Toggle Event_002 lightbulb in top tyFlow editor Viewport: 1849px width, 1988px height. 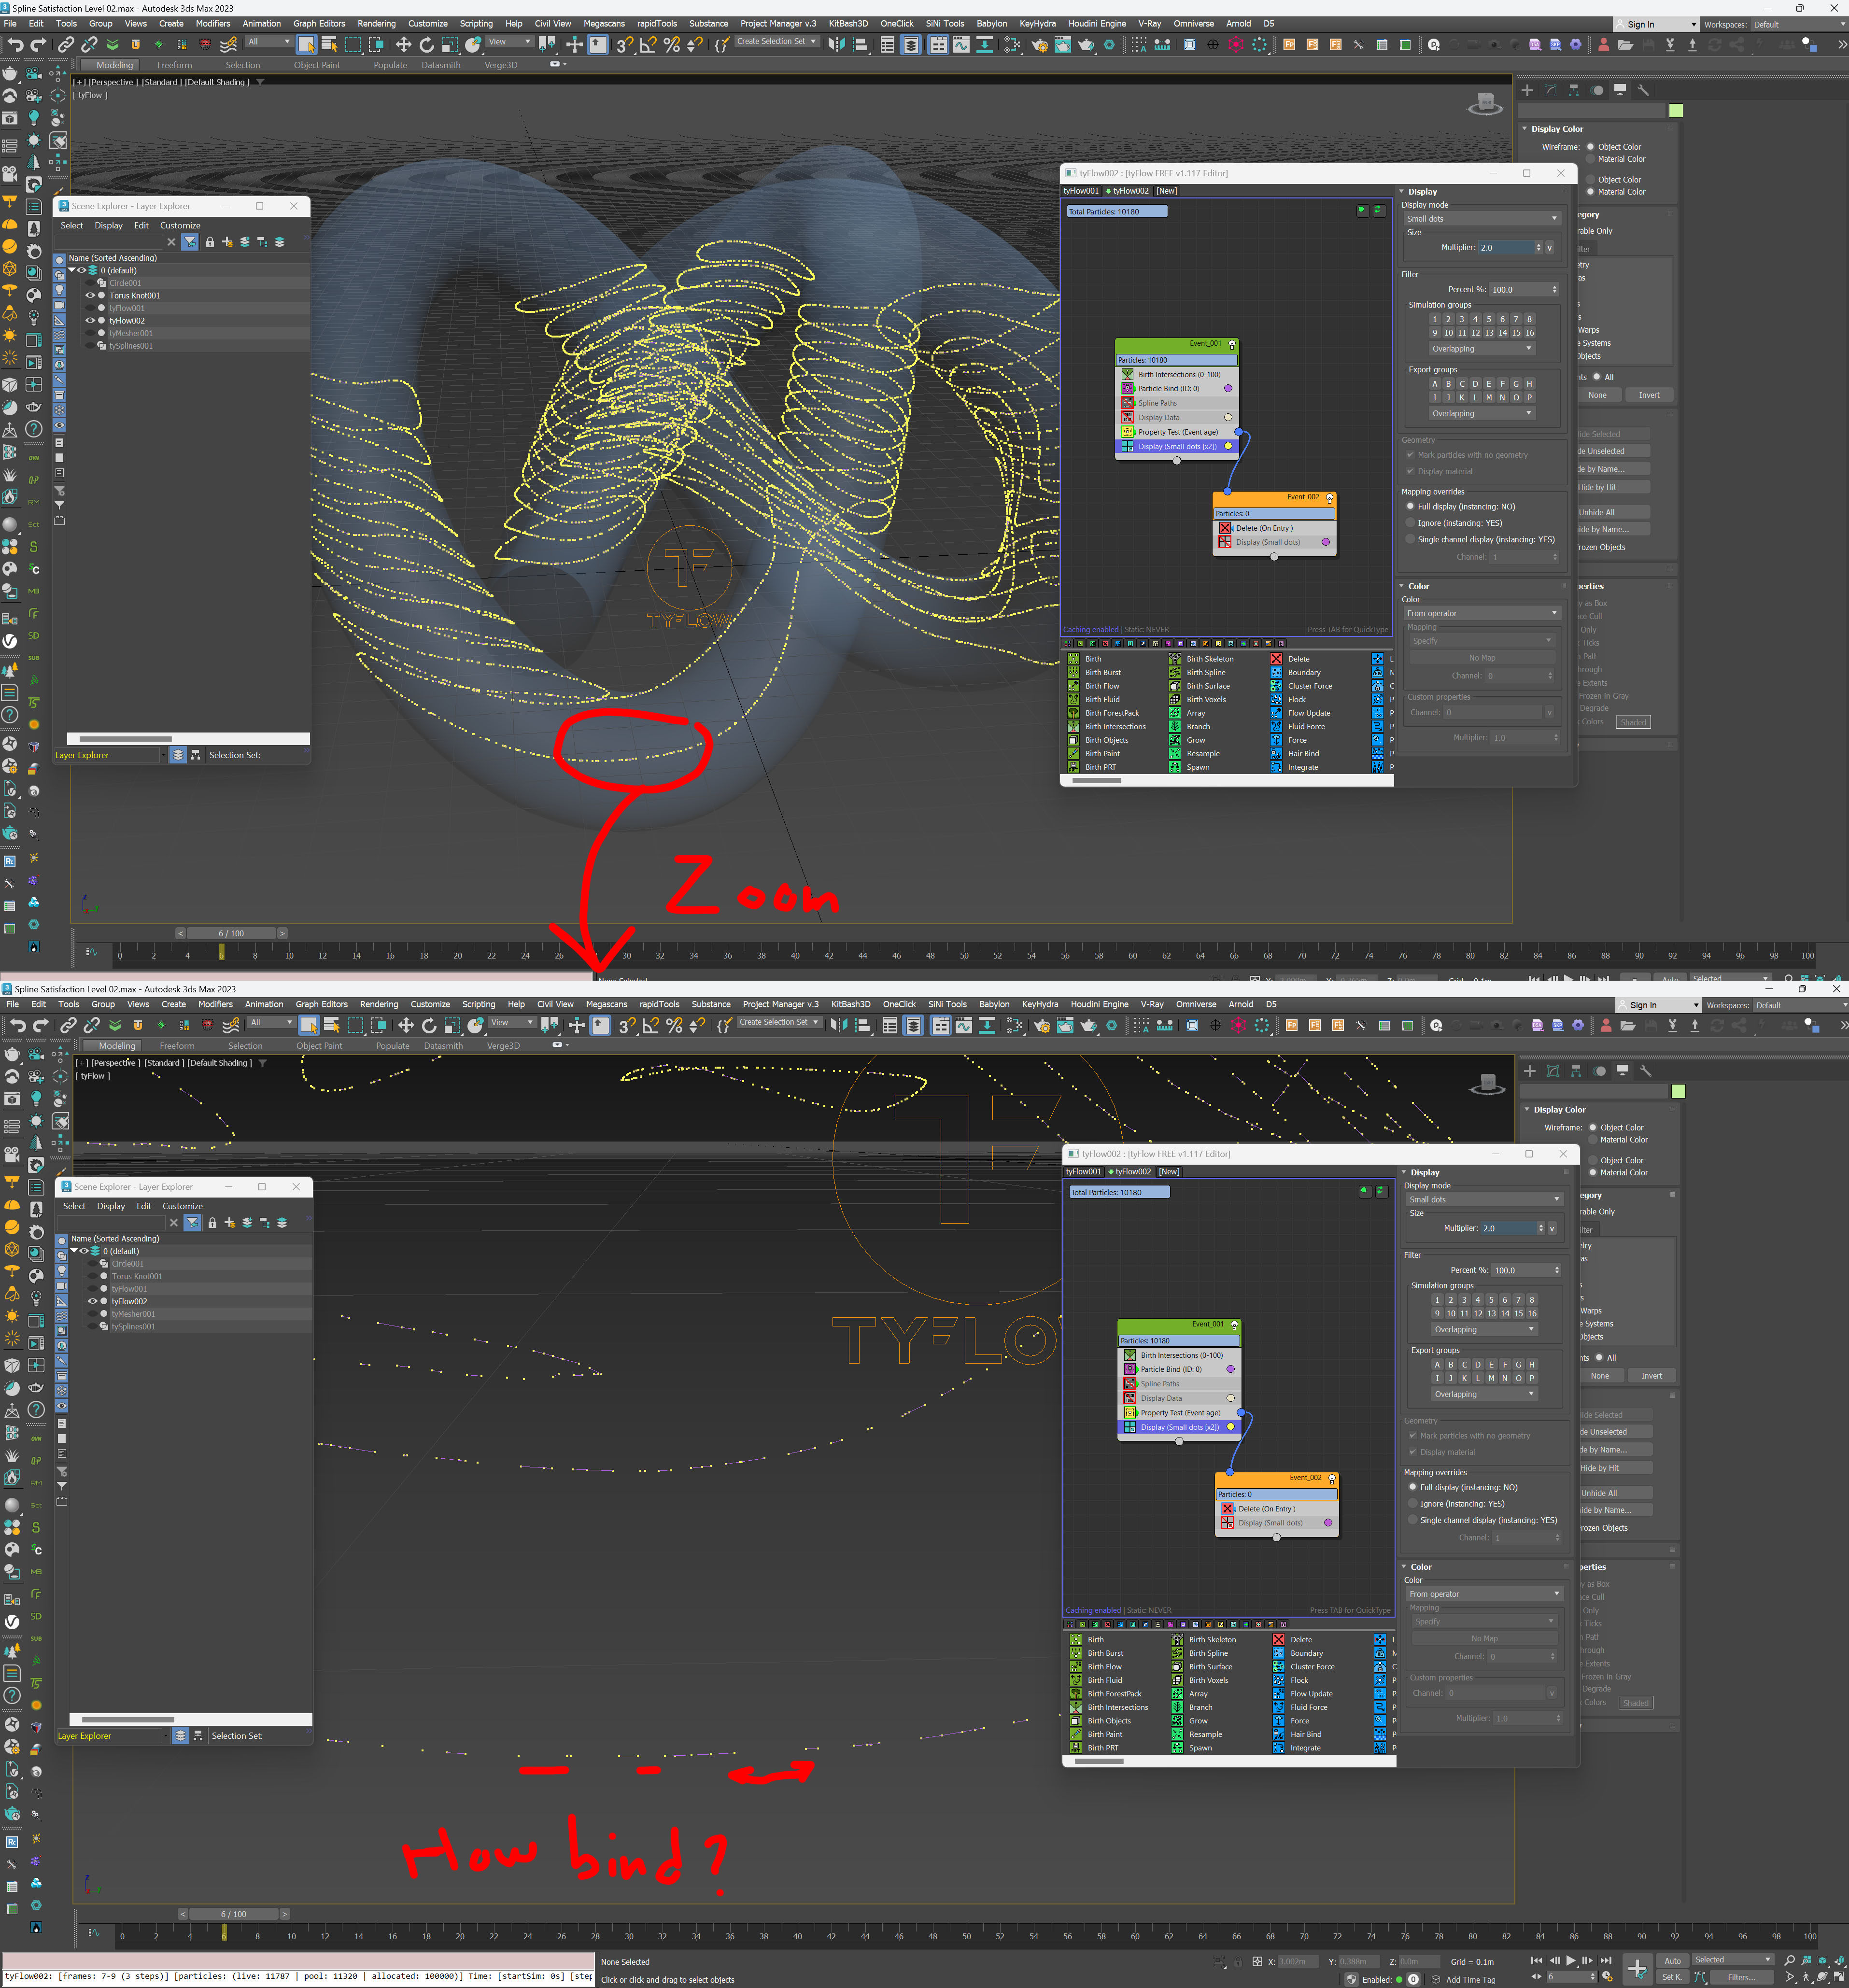[1329, 497]
